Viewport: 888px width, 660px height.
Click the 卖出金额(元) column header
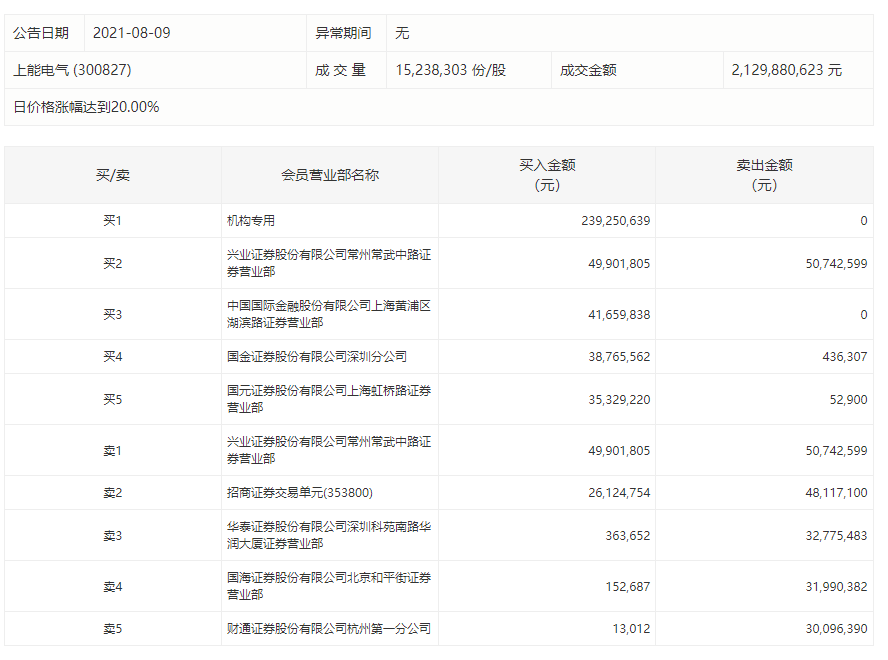pos(765,176)
